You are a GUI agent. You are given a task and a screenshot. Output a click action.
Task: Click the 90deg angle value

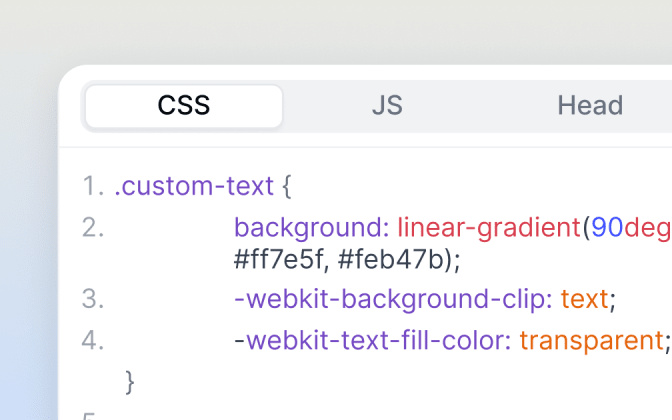[631, 228]
